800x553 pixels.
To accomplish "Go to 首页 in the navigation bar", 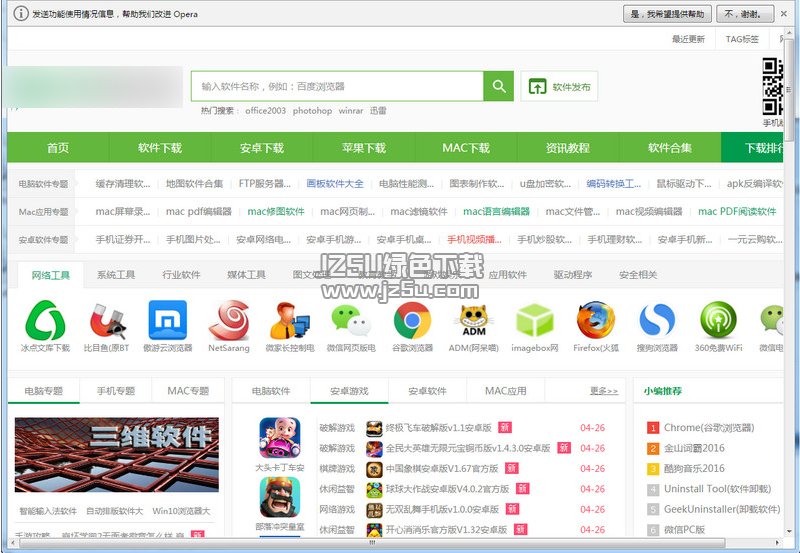I will [58, 148].
